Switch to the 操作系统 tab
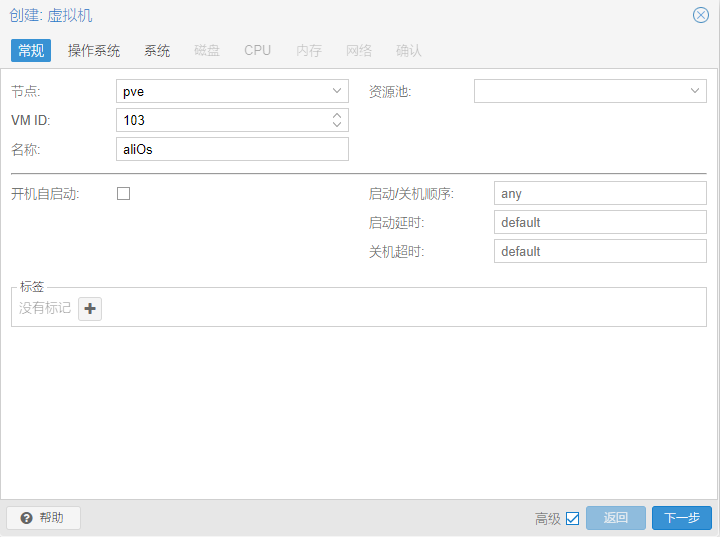 94,50
